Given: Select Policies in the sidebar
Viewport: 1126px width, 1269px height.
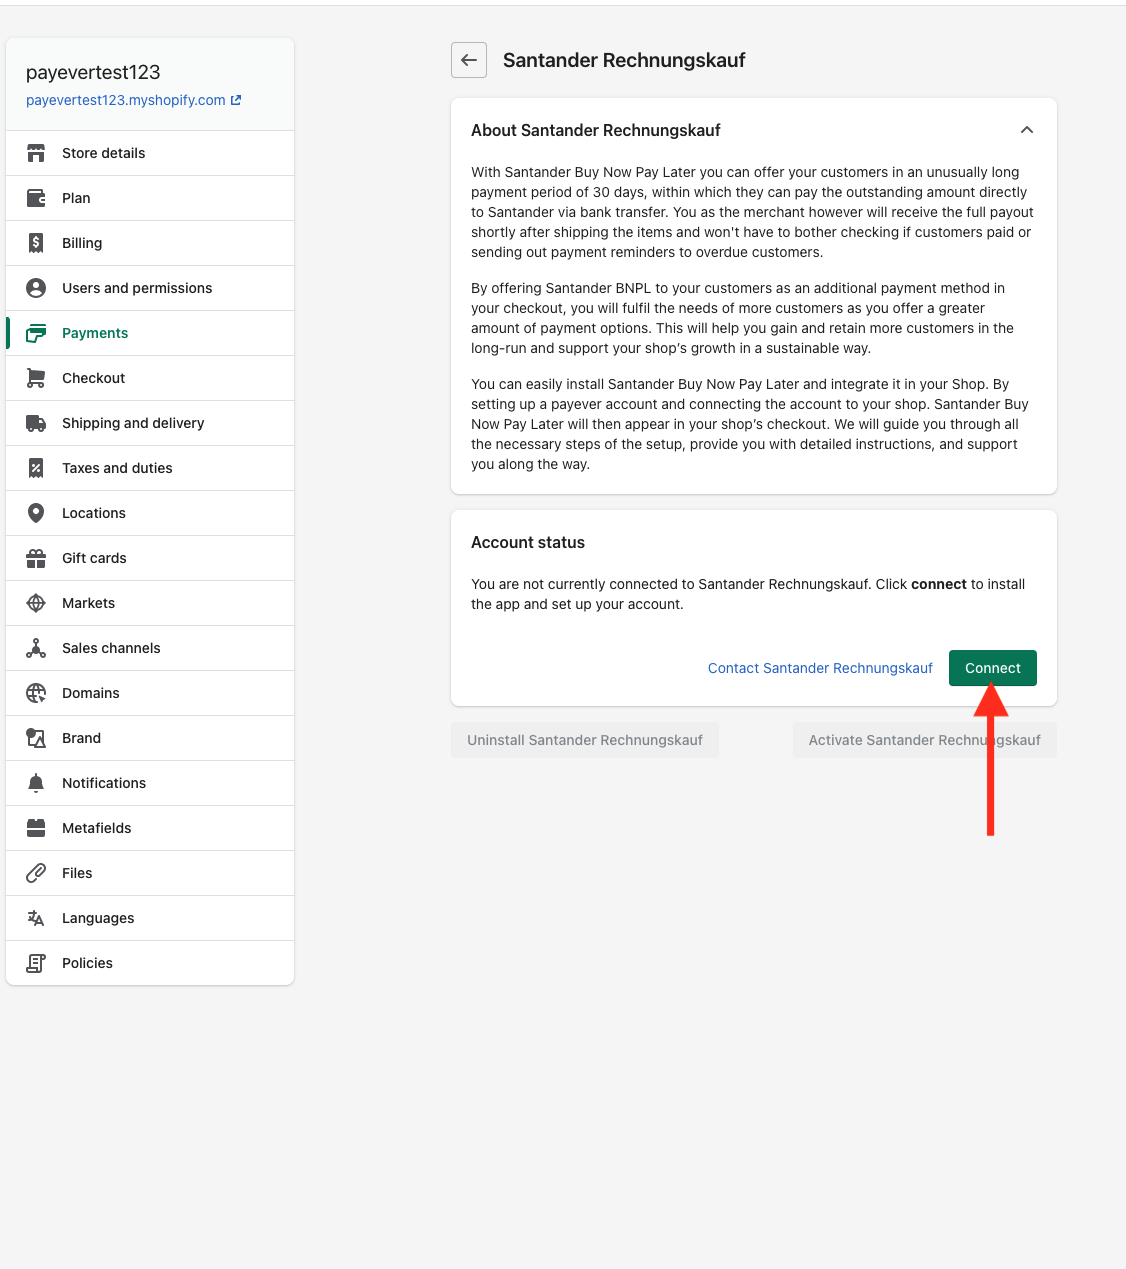Looking at the screenshot, I should coord(150,963).
